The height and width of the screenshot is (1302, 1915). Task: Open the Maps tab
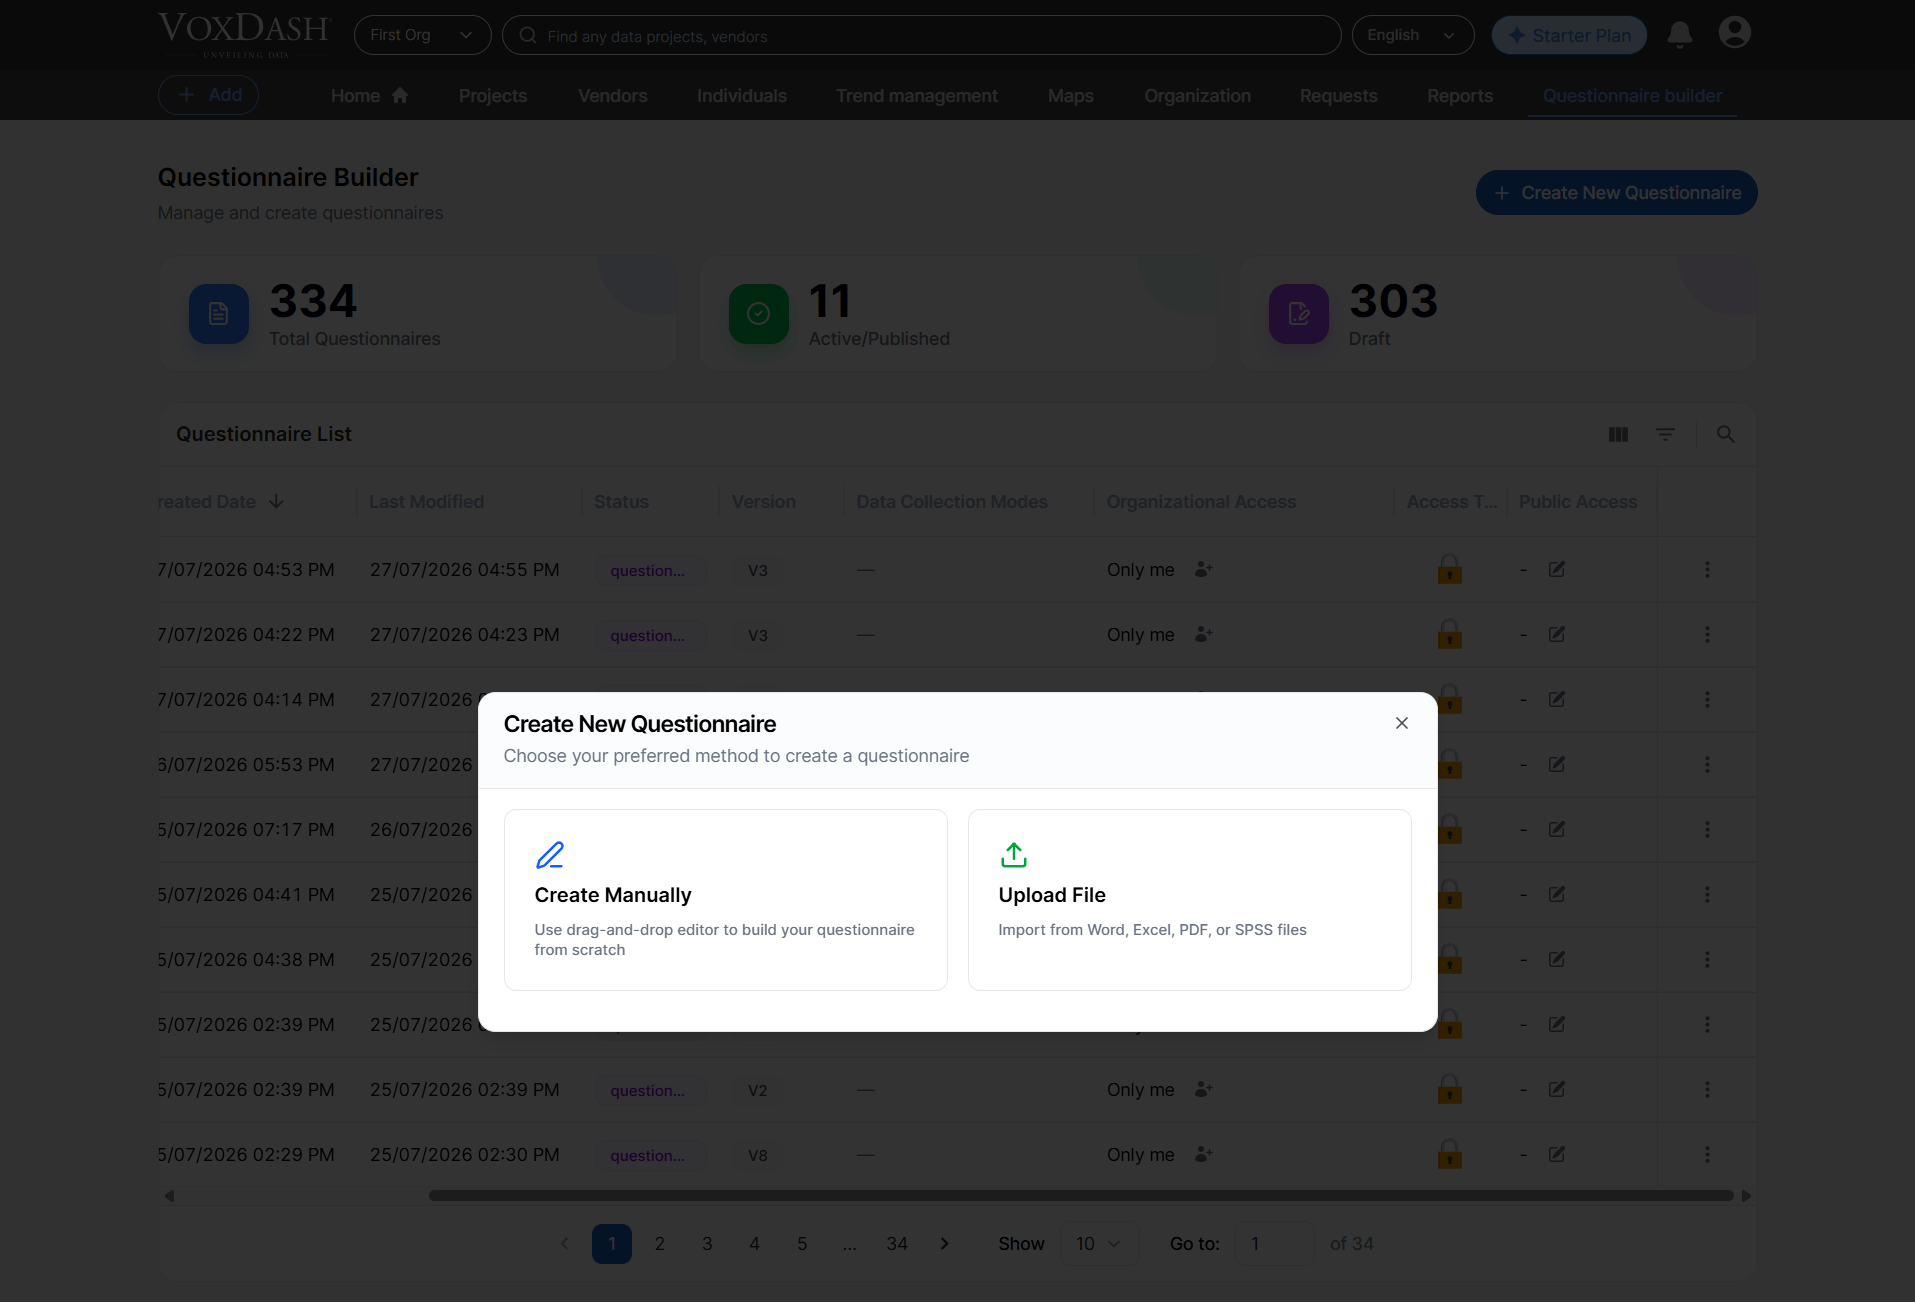tap(1070, 95)
